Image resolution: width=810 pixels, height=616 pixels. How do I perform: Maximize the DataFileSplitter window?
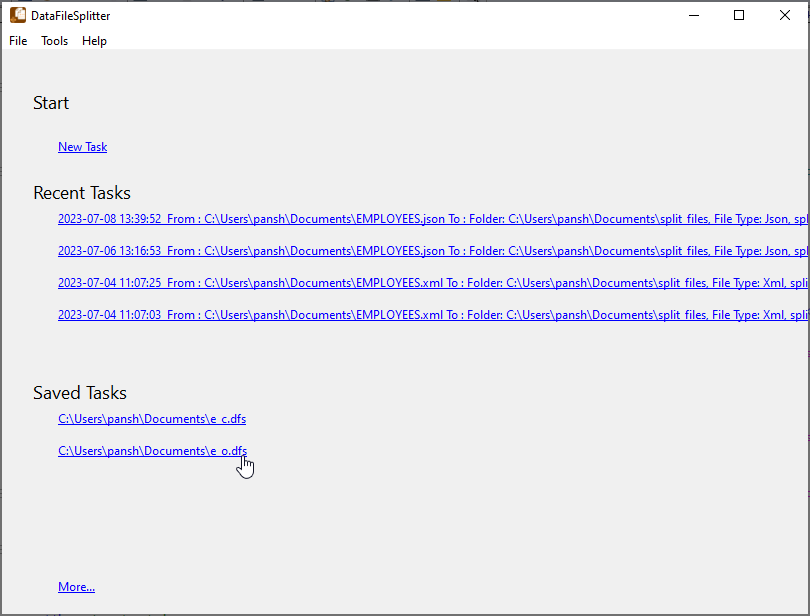739,15
